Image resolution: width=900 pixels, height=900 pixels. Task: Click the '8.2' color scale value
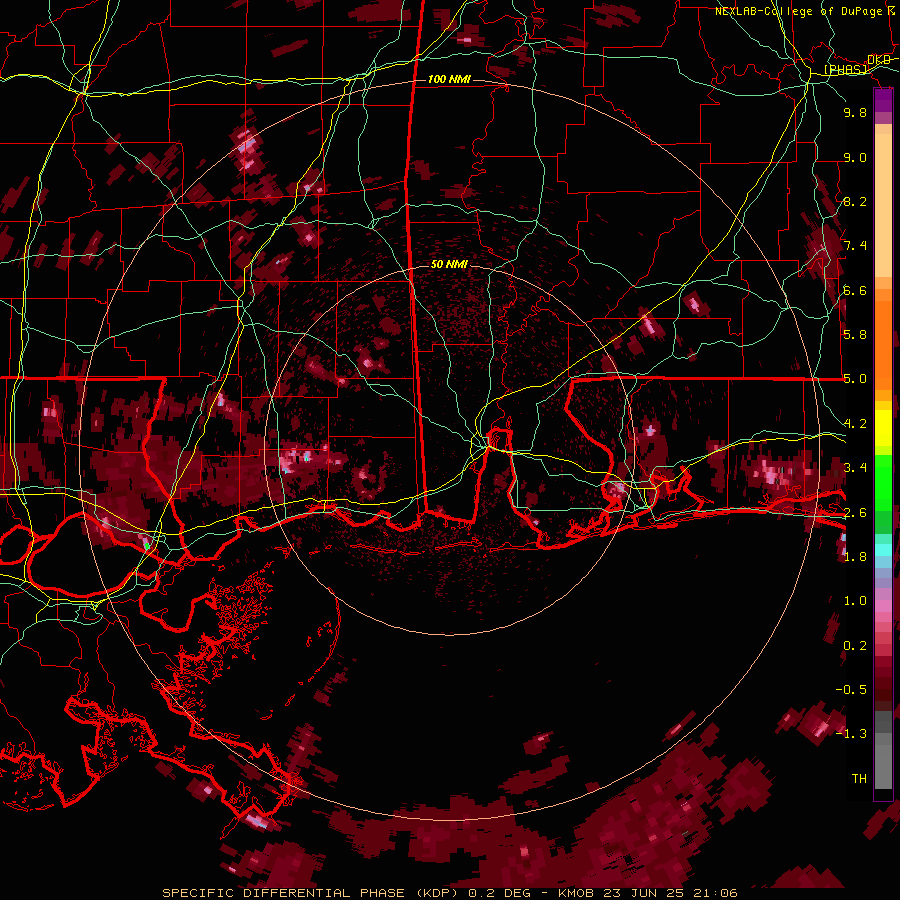tap(855, 202)
